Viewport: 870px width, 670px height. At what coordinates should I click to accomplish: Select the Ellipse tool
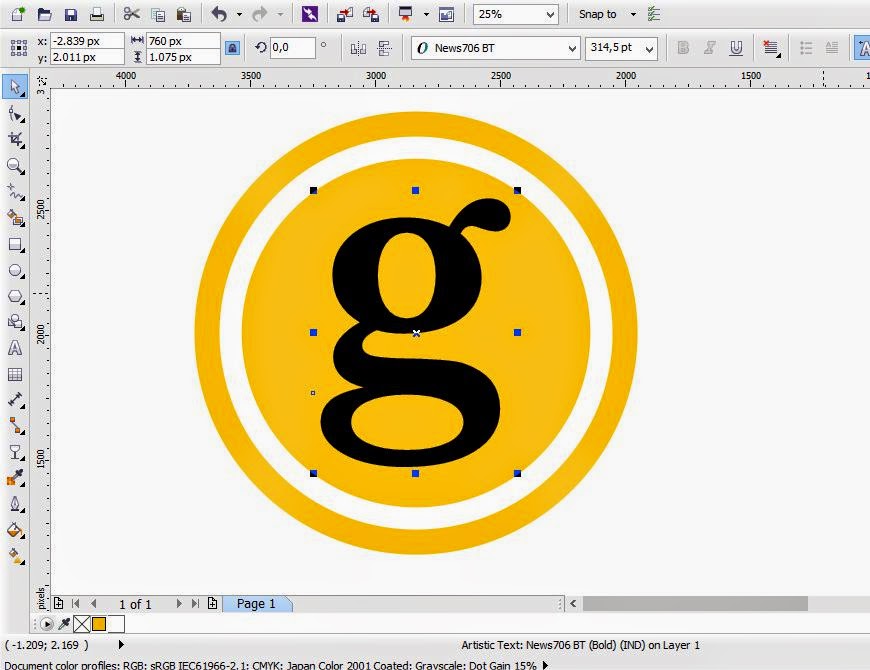(16, 271)
